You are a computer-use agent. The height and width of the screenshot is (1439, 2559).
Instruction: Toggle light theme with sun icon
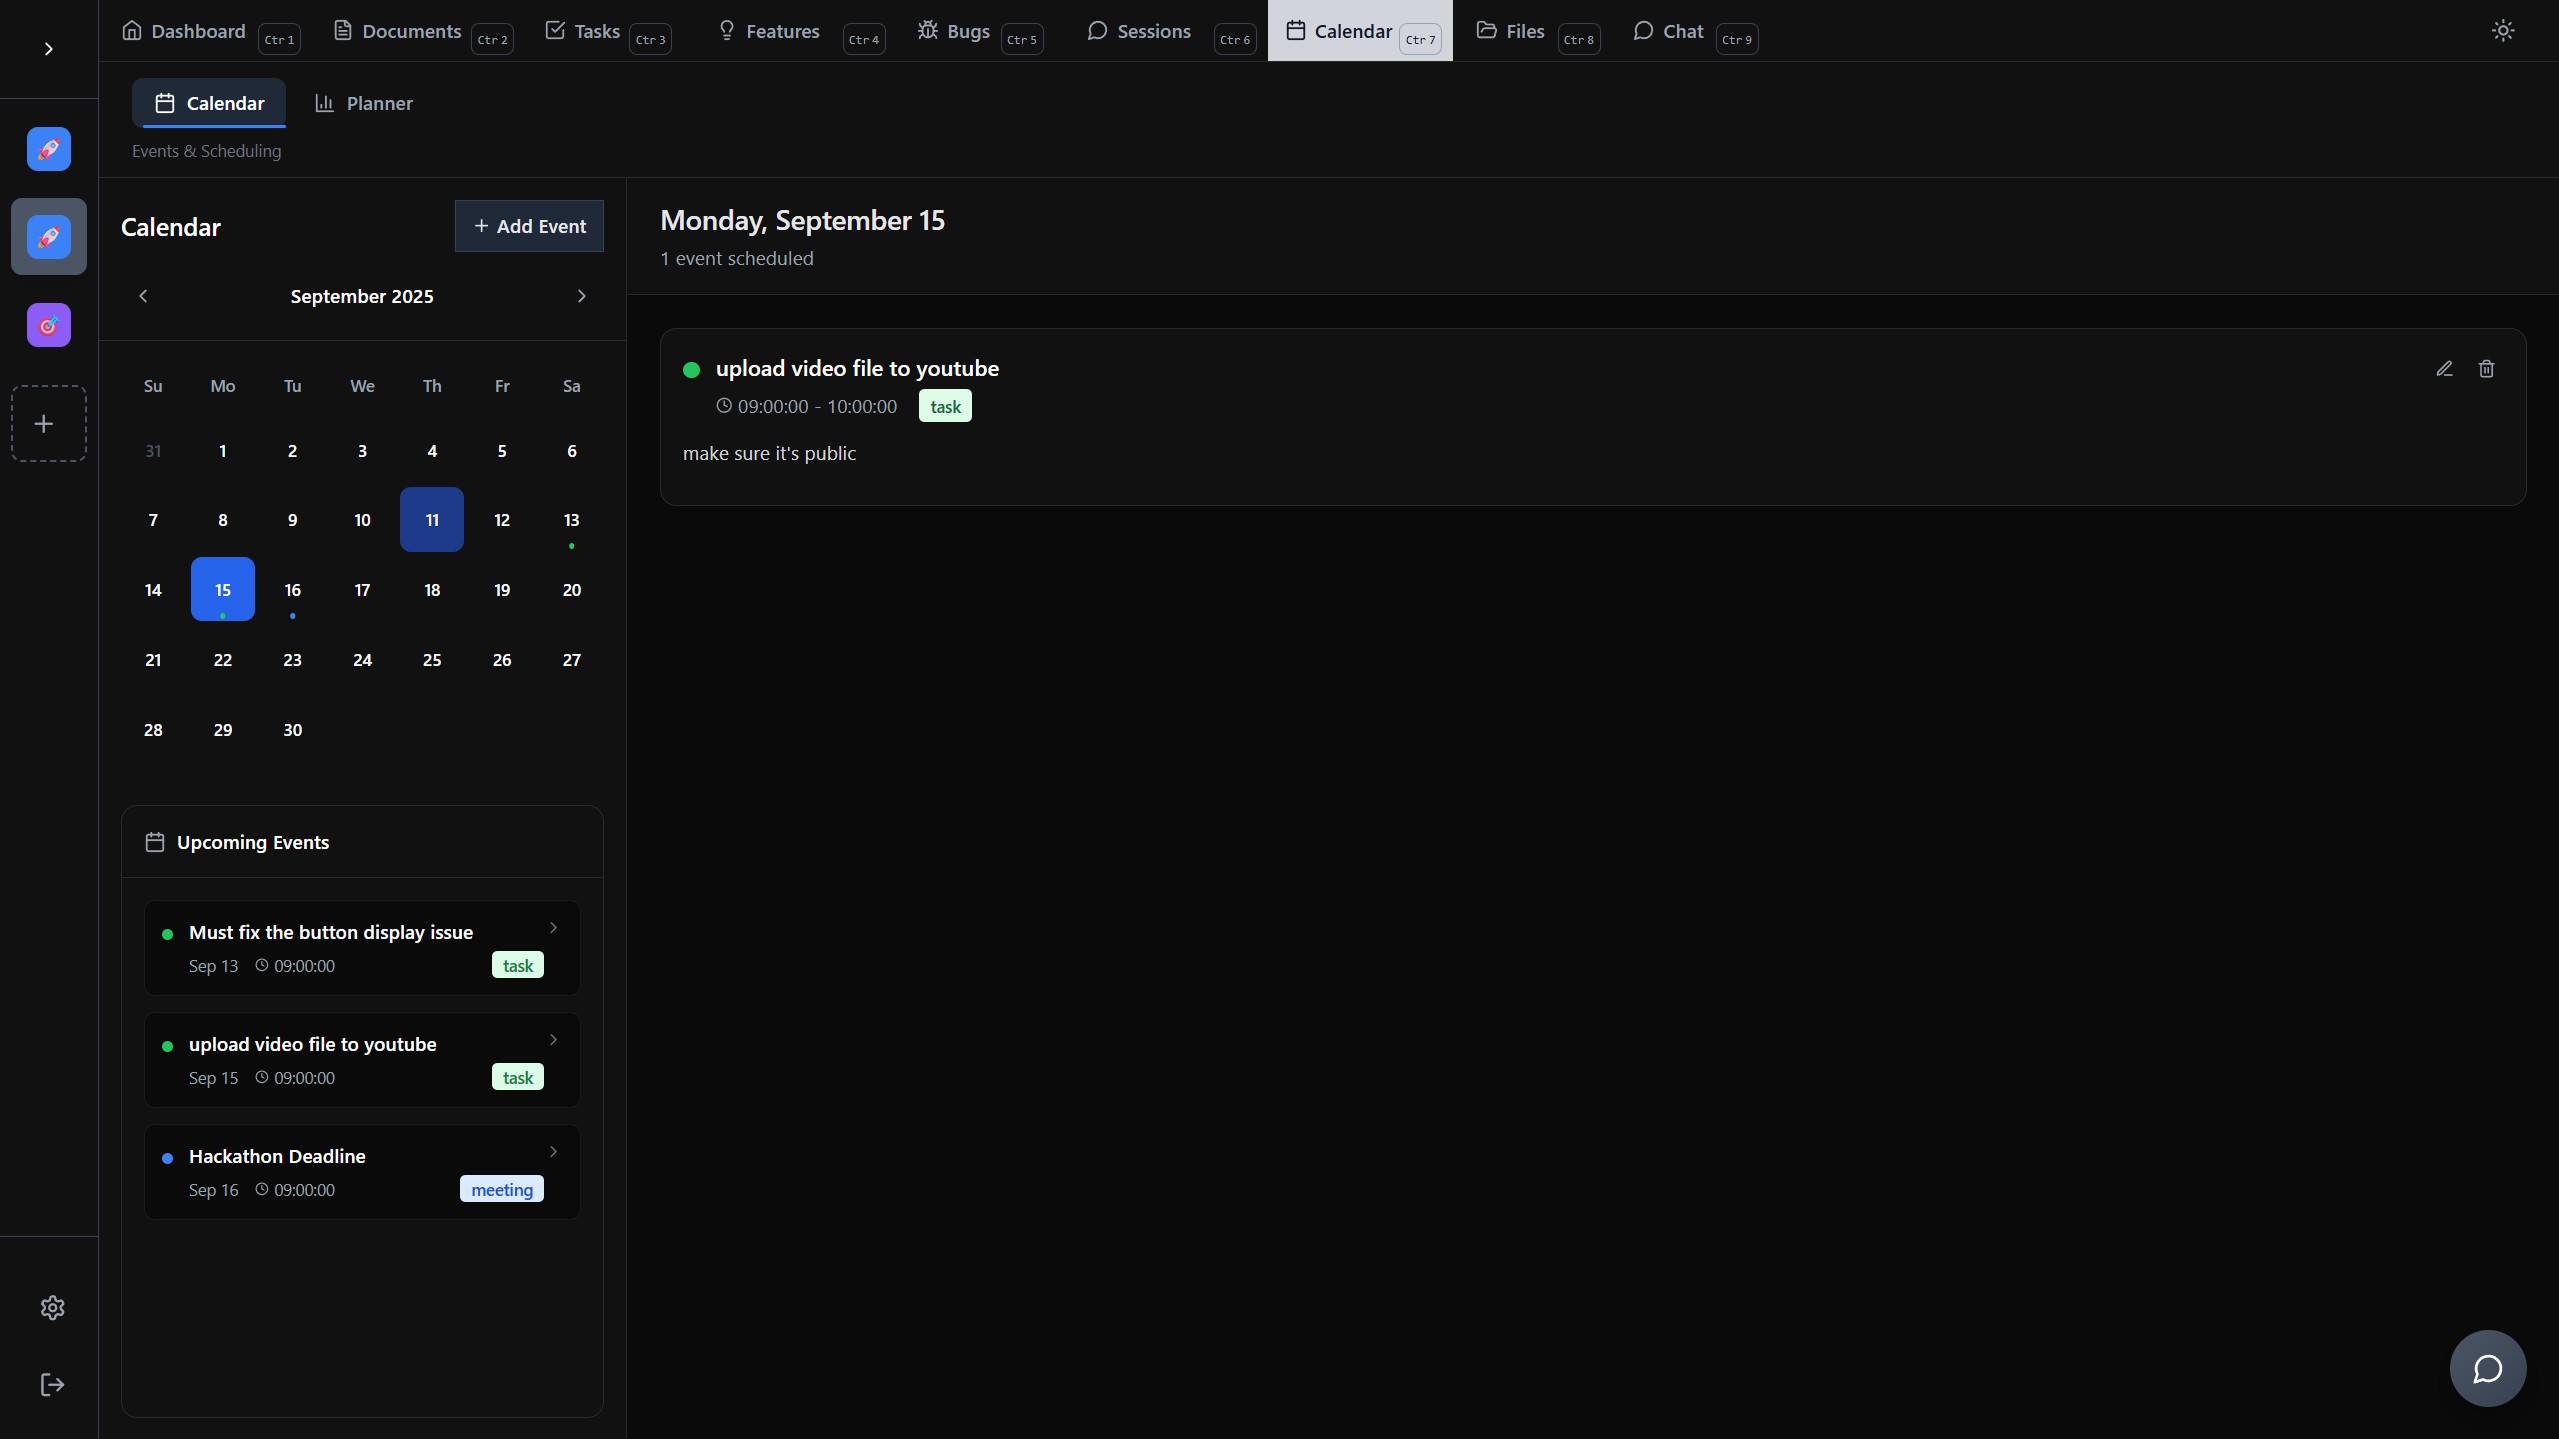point(2502,31)
